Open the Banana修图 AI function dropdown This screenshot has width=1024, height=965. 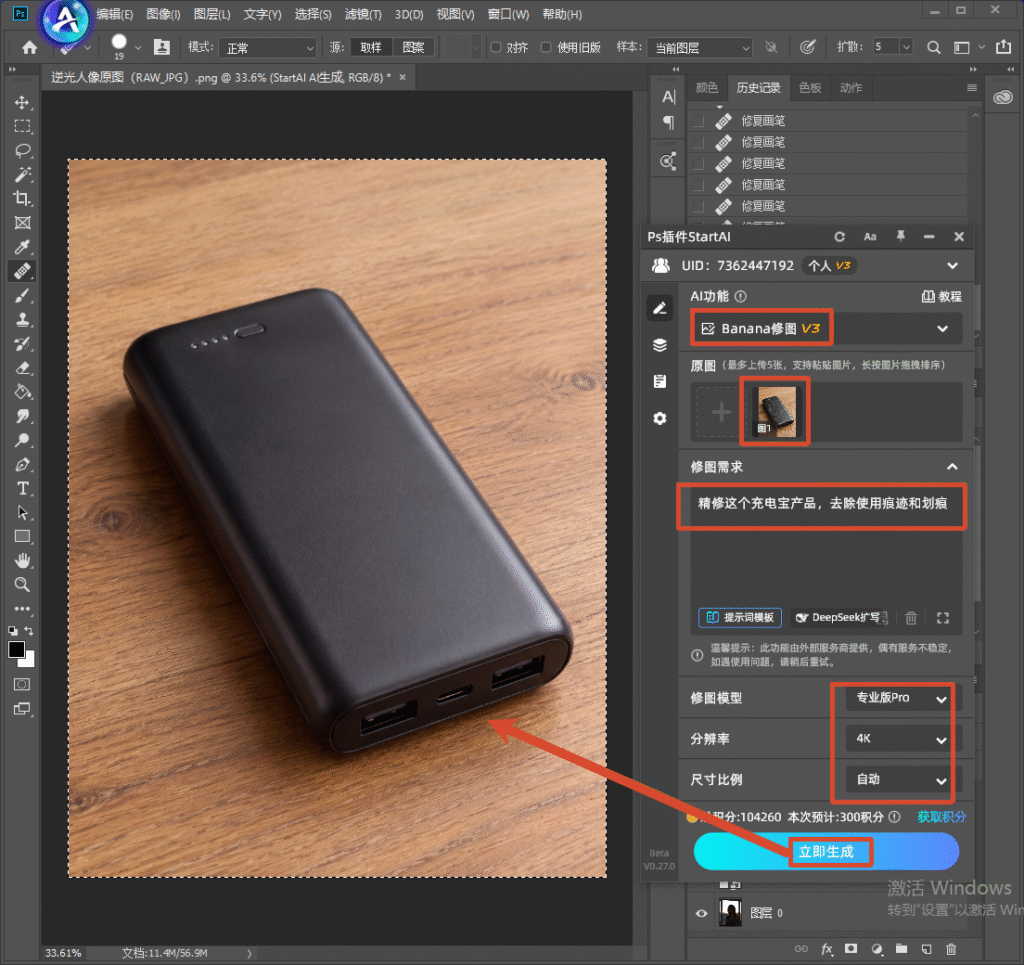point(826,328)
